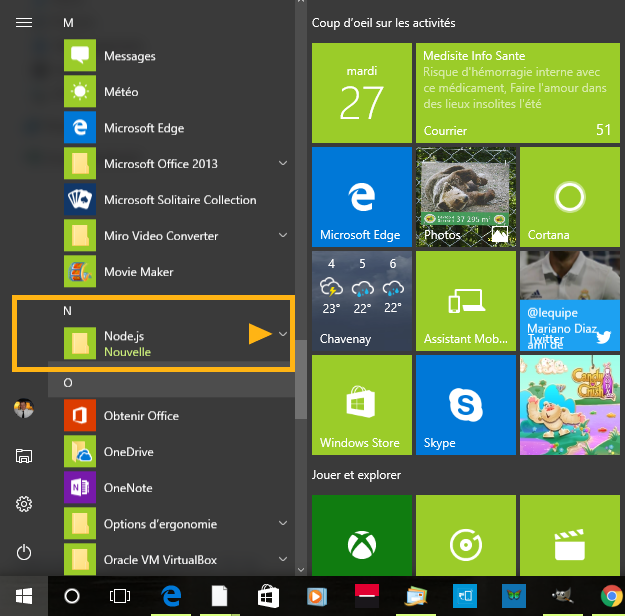Click the letter N section header

67,311
